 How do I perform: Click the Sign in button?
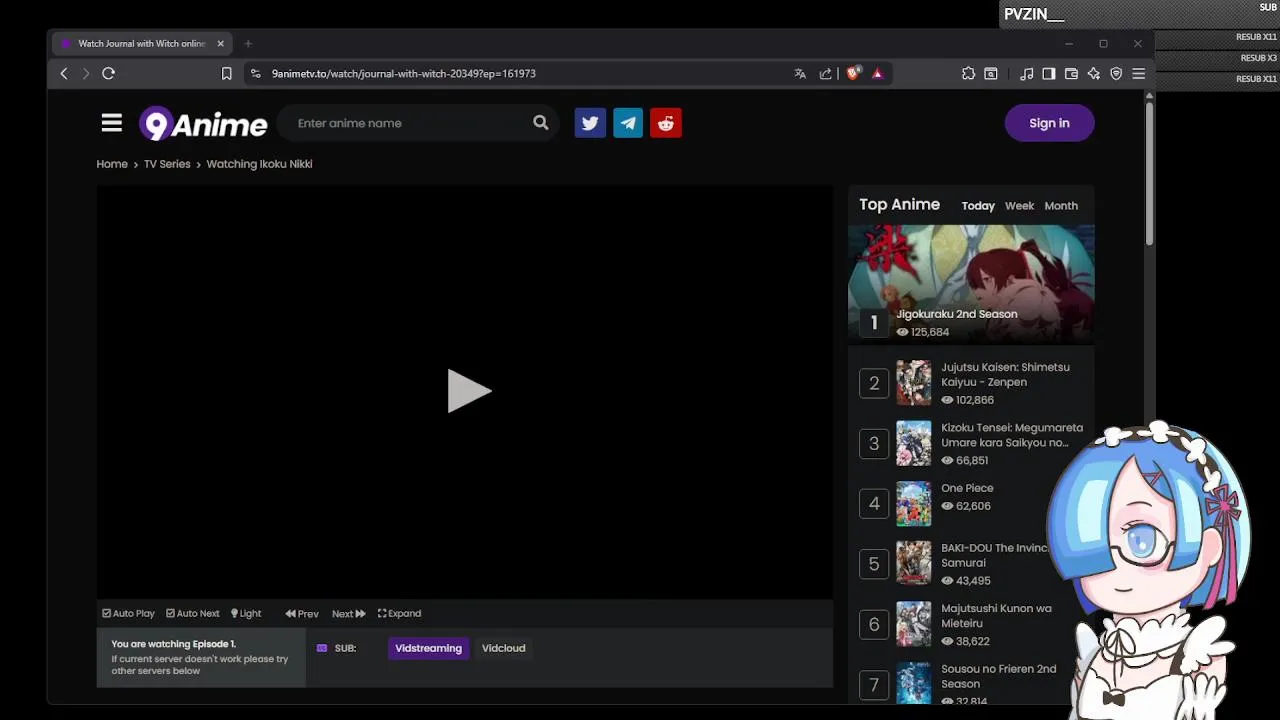[x=1049, y=123]
